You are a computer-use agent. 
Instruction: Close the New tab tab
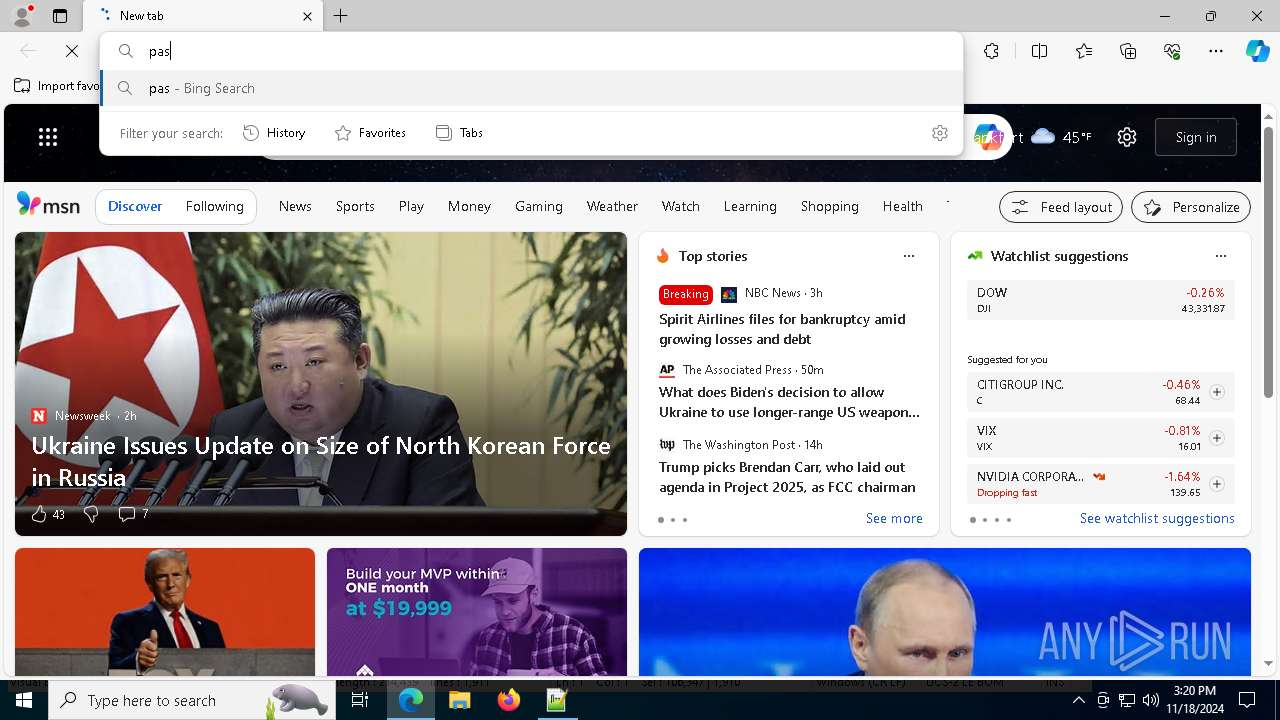pos(307,16)
